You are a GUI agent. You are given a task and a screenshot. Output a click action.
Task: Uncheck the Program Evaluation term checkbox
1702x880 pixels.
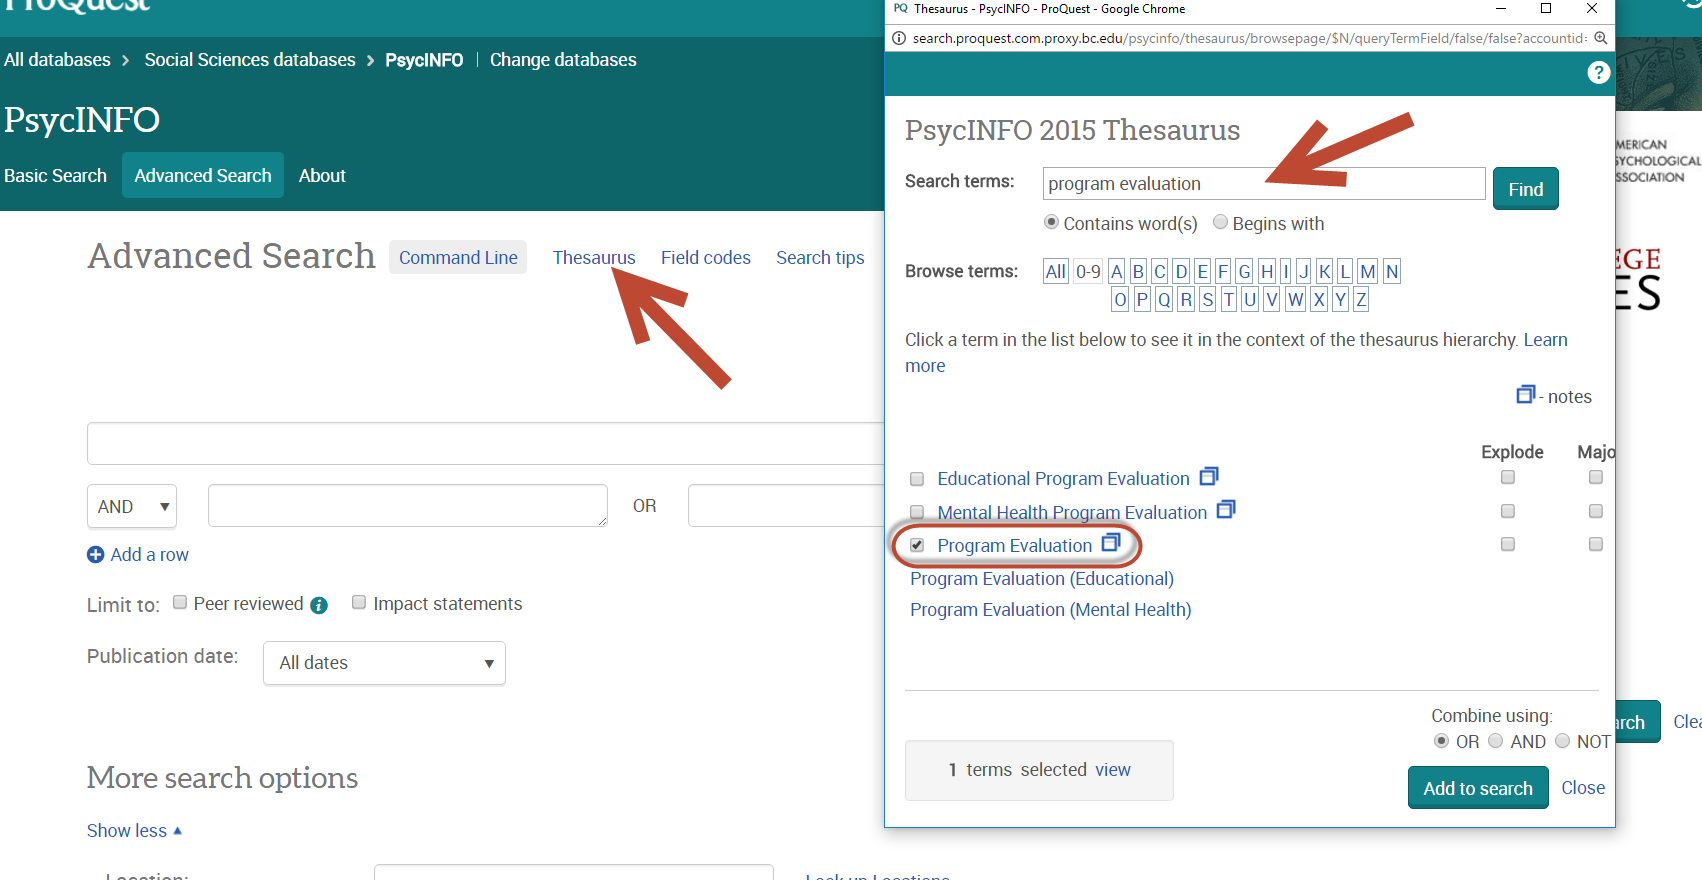917,545
